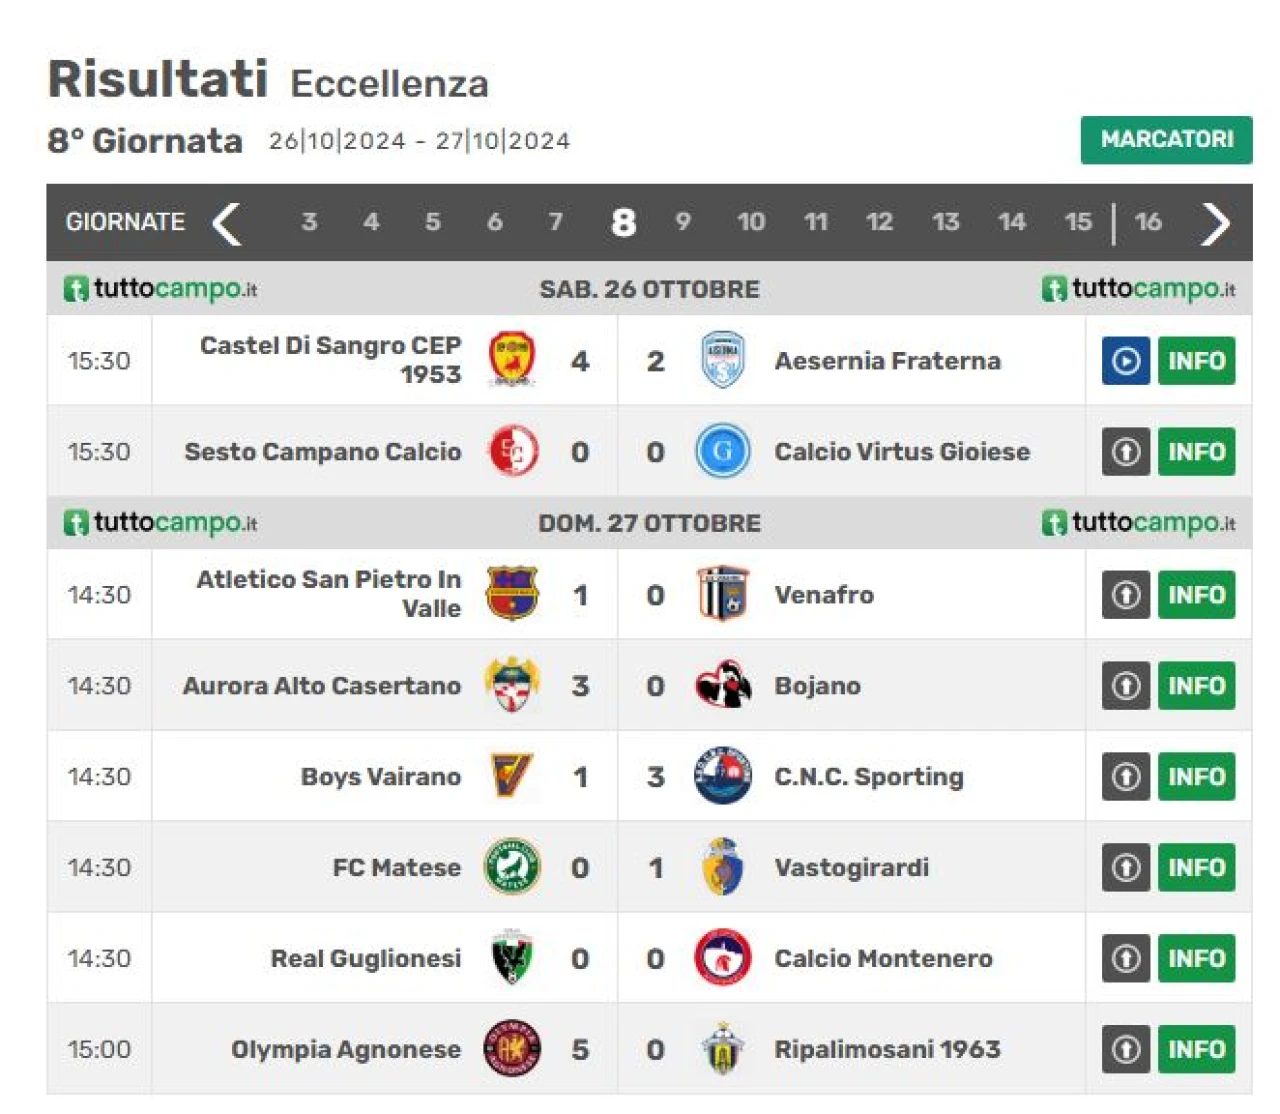Open INFO for Real Guglionesi match
The image size is (1280, 1114).
(x=1196, y=959)
